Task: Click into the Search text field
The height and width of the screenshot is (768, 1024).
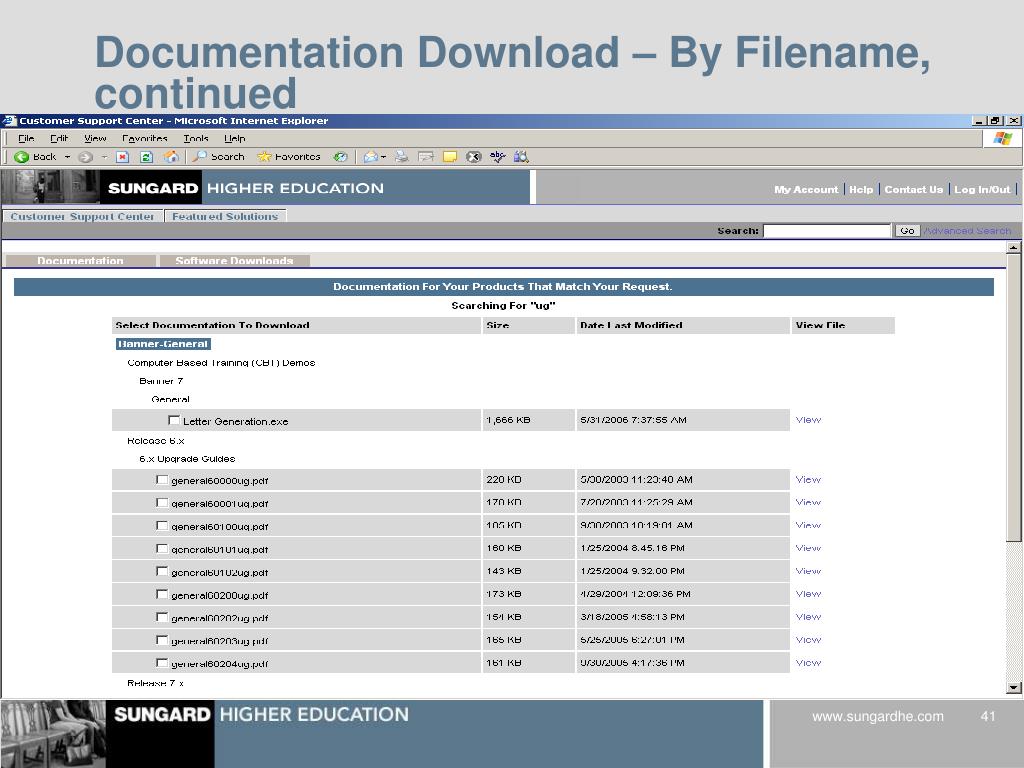Action: click(827, 231)
